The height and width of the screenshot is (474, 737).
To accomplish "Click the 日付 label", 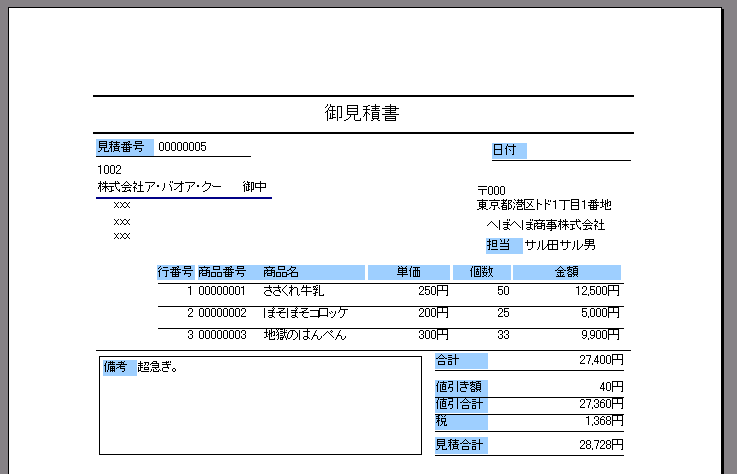I will click(x=509, y=150).
